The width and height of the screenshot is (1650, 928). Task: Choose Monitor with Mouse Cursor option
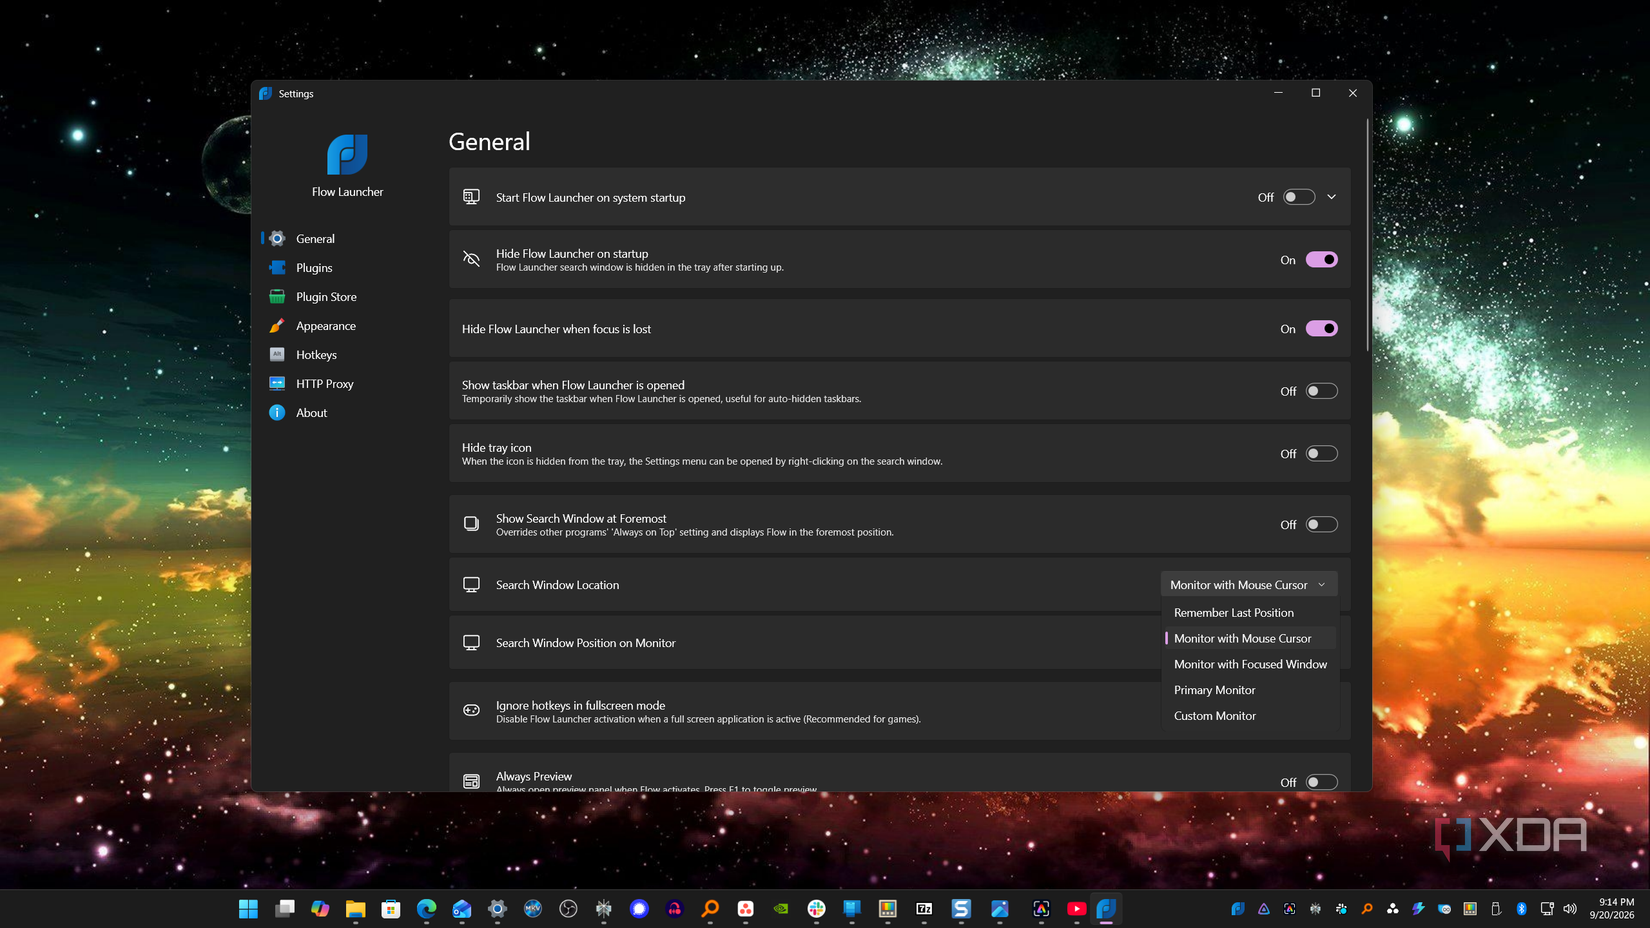pos(1250,638)
